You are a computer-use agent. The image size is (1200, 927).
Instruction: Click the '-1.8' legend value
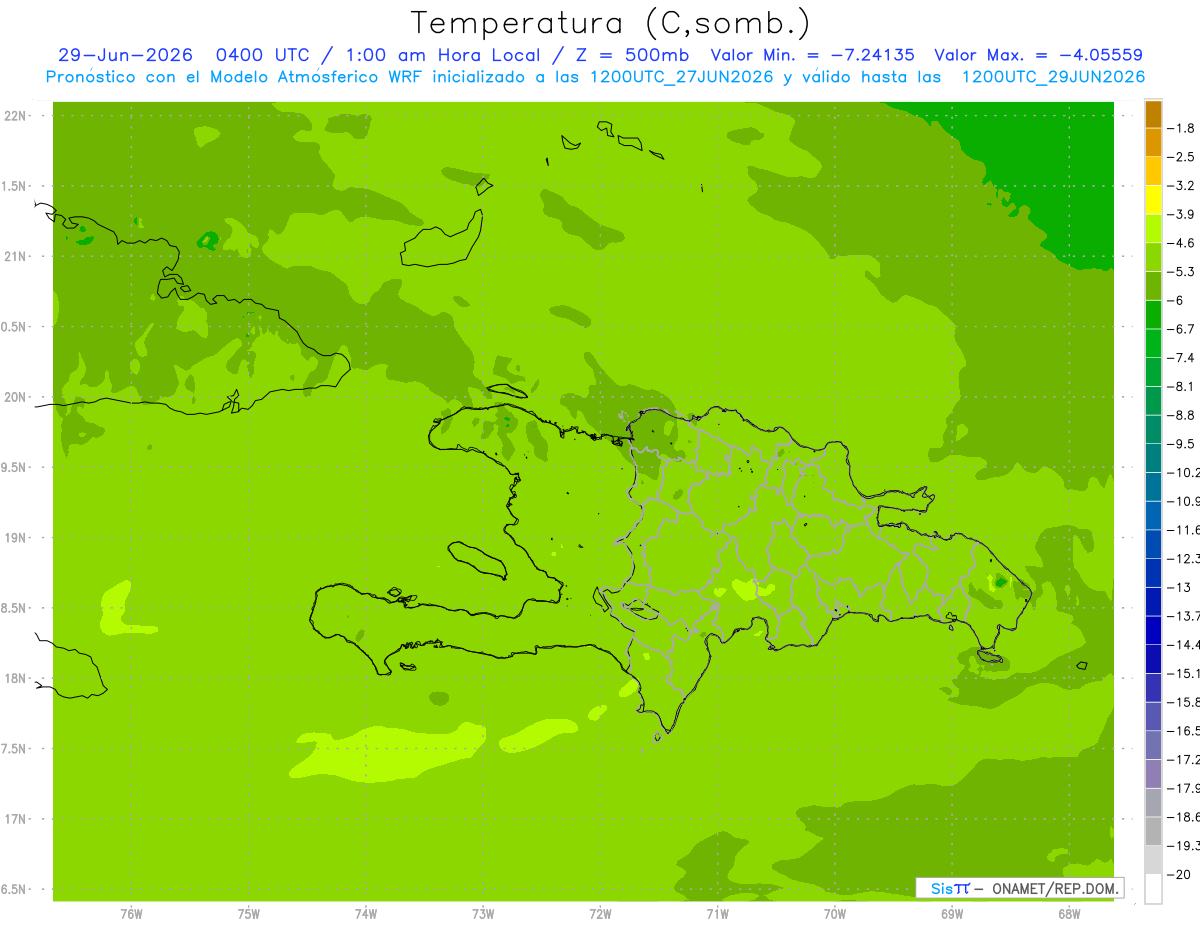(1181, 128)
